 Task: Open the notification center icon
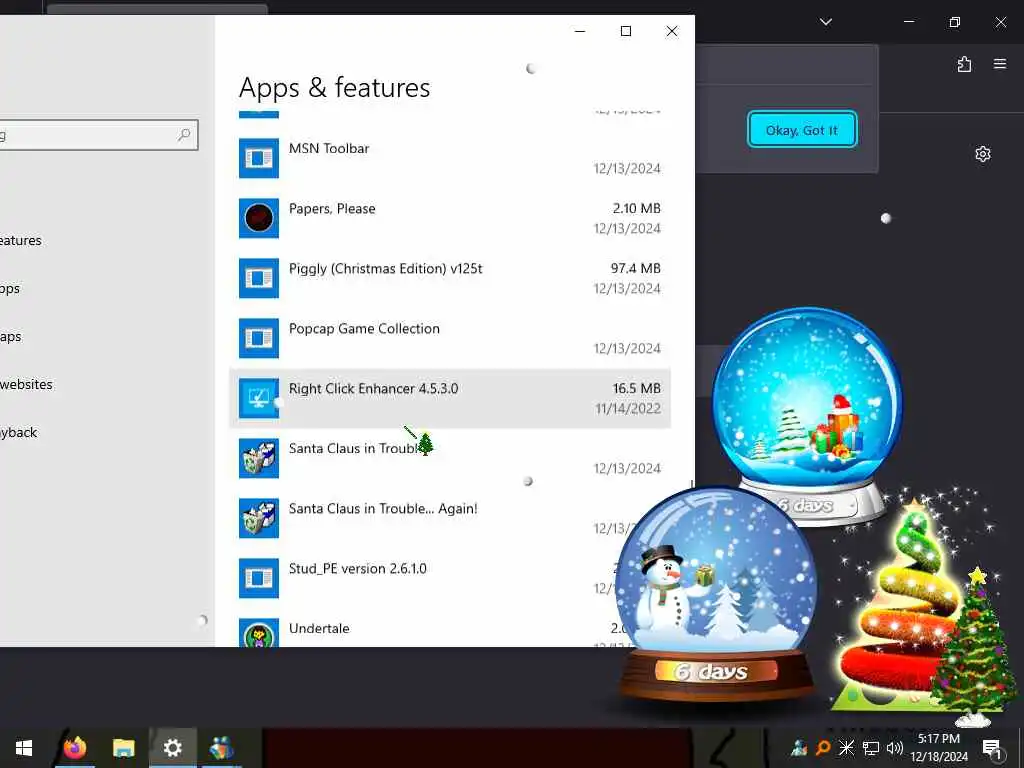[x=992, y=749]
